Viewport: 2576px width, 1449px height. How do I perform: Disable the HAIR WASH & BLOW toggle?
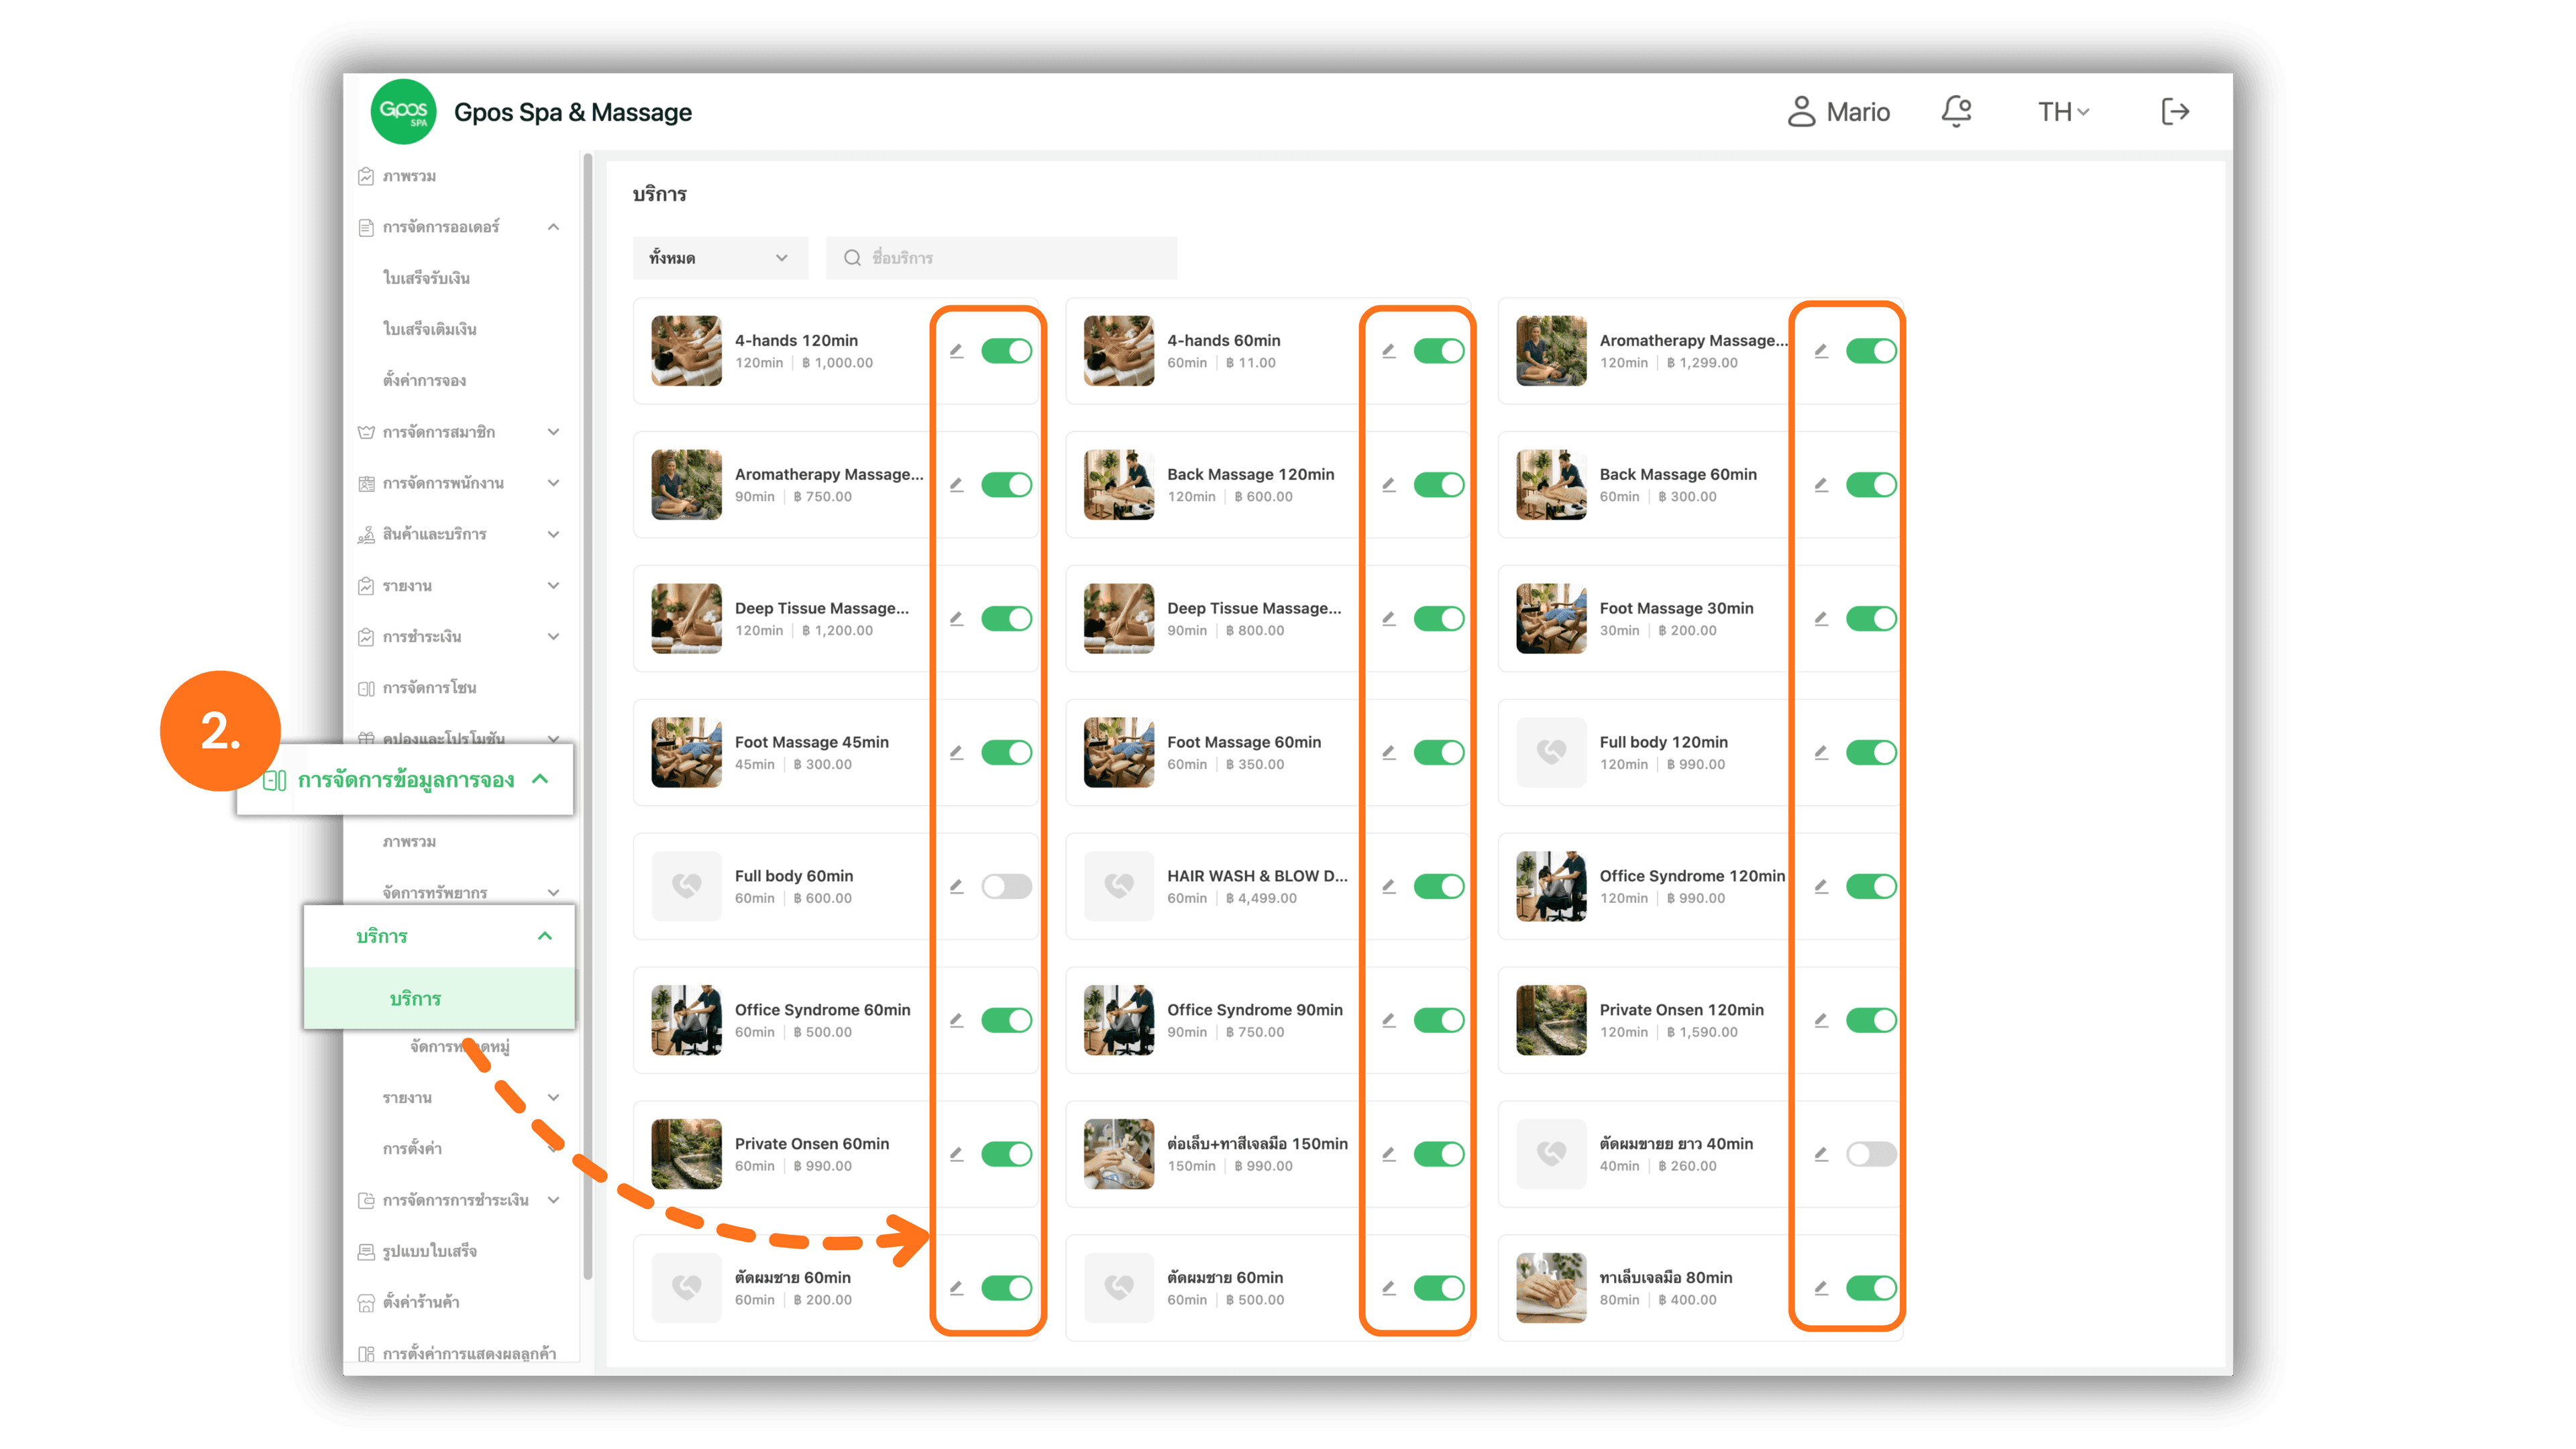[x=1439, y=887]
